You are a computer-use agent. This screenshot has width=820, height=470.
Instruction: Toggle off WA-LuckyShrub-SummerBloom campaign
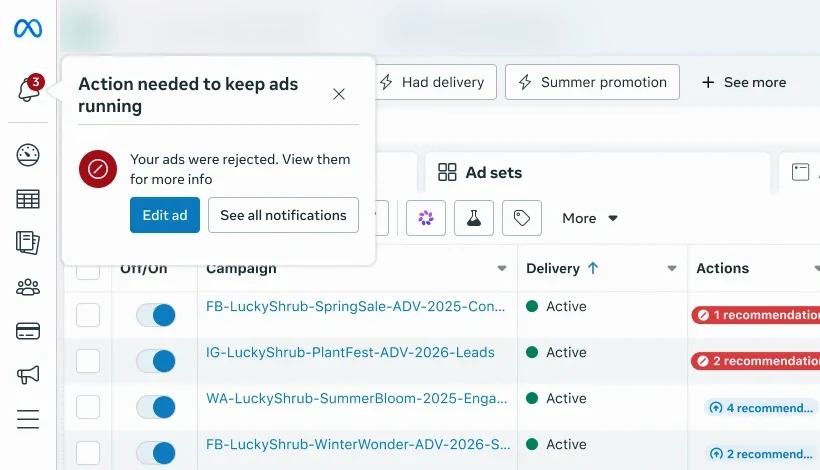156,407
